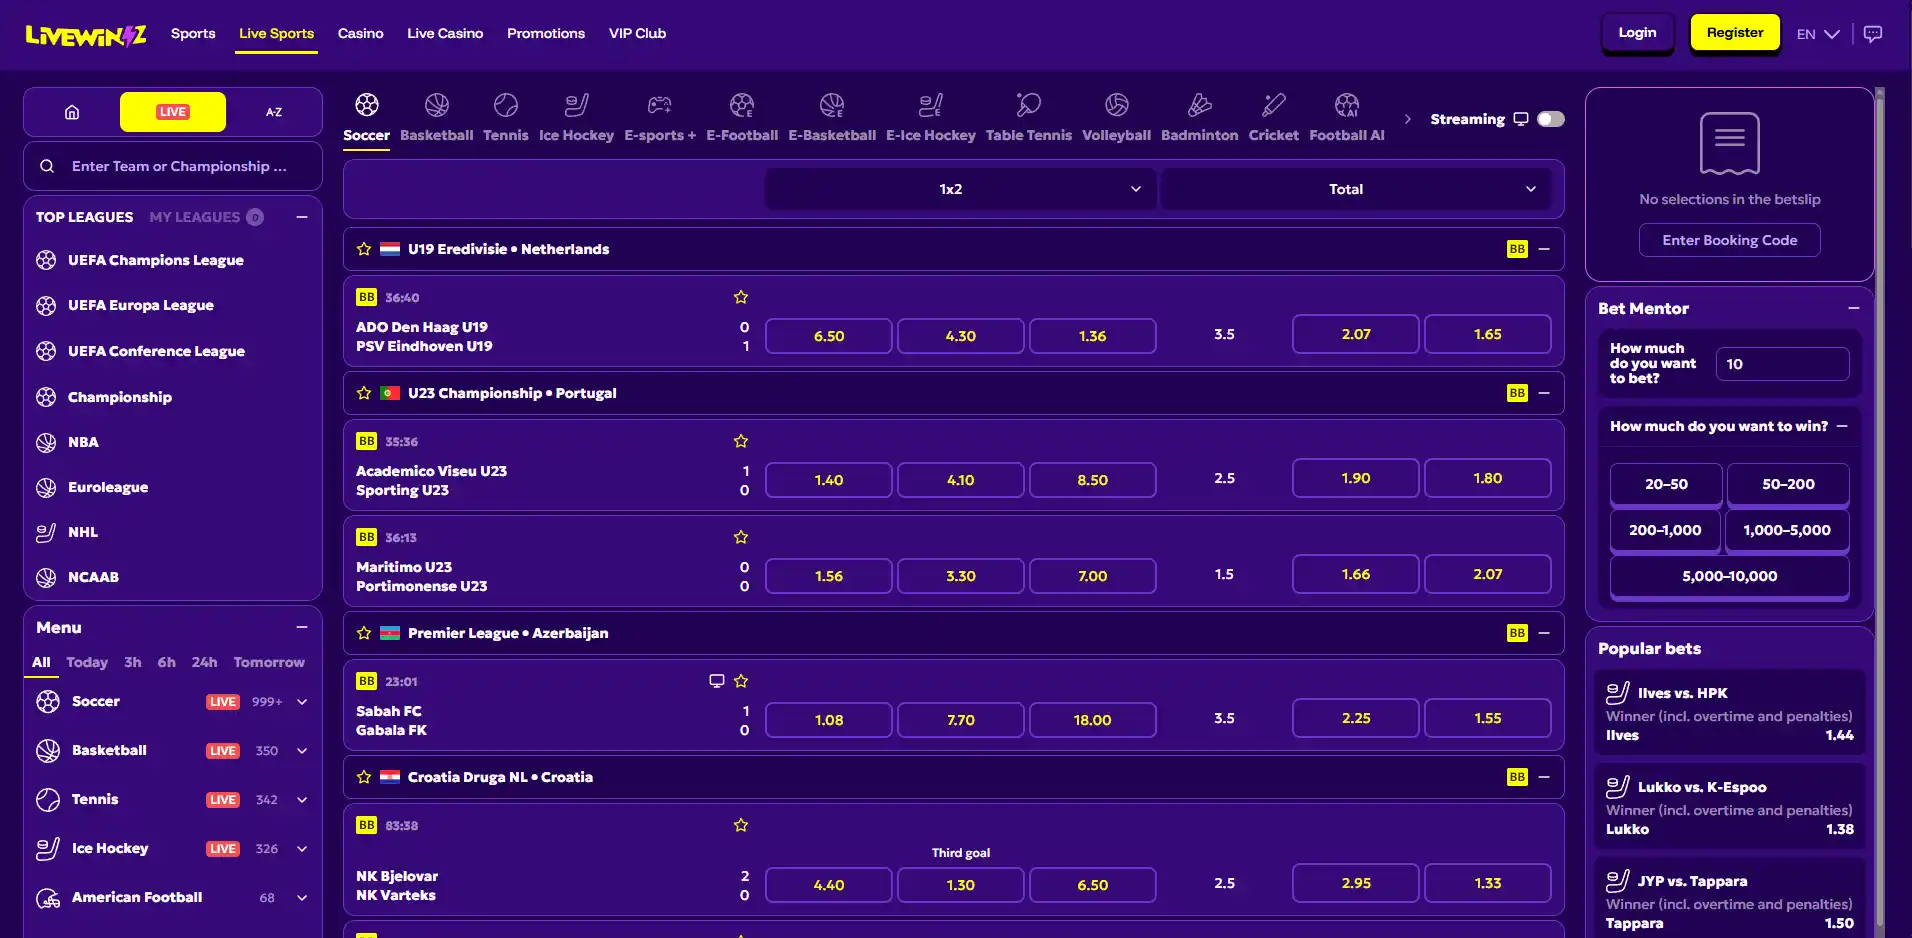The height and width of the screenshot is (938, 1912).
Task: Open the home icon tab
Action: pos(72,112)
